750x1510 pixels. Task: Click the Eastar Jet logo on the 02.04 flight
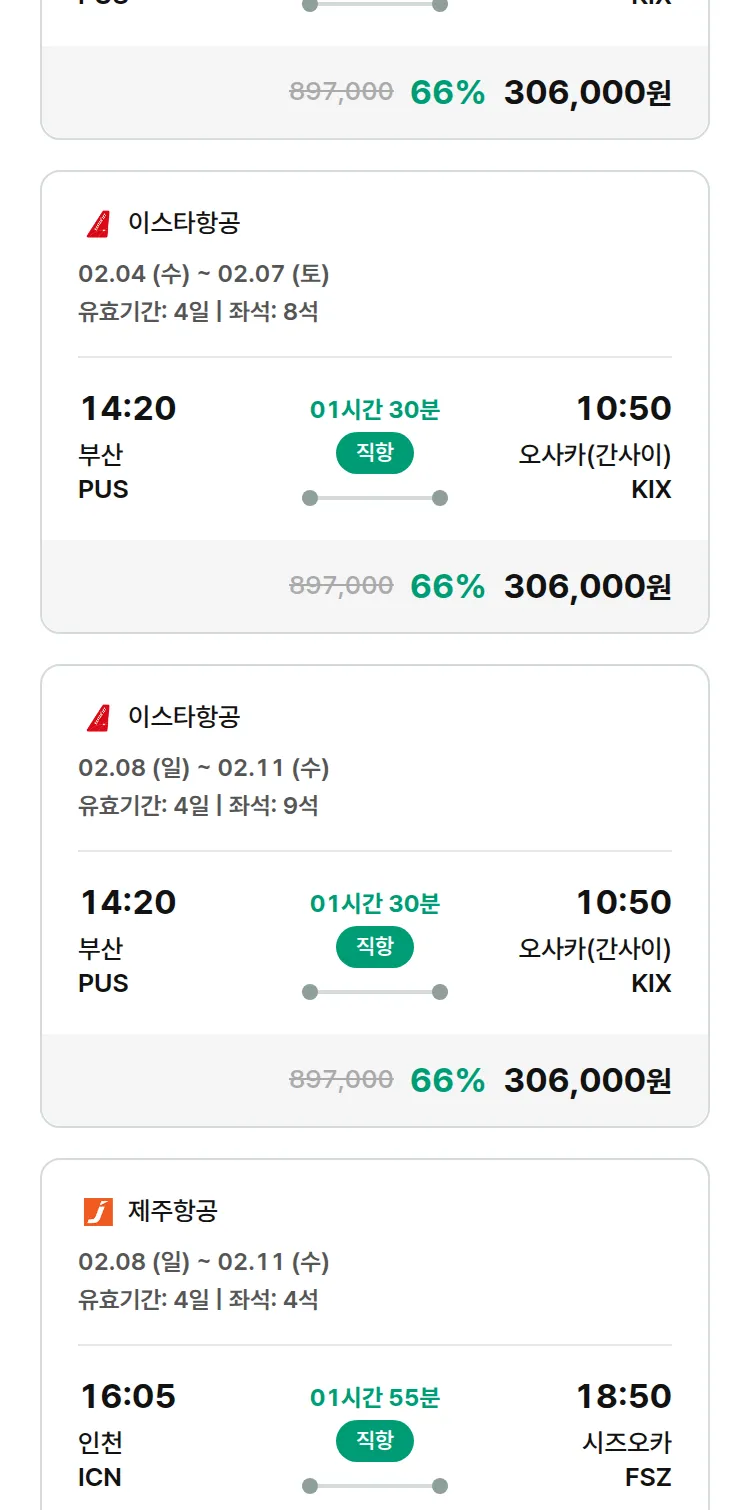[98, 223]
